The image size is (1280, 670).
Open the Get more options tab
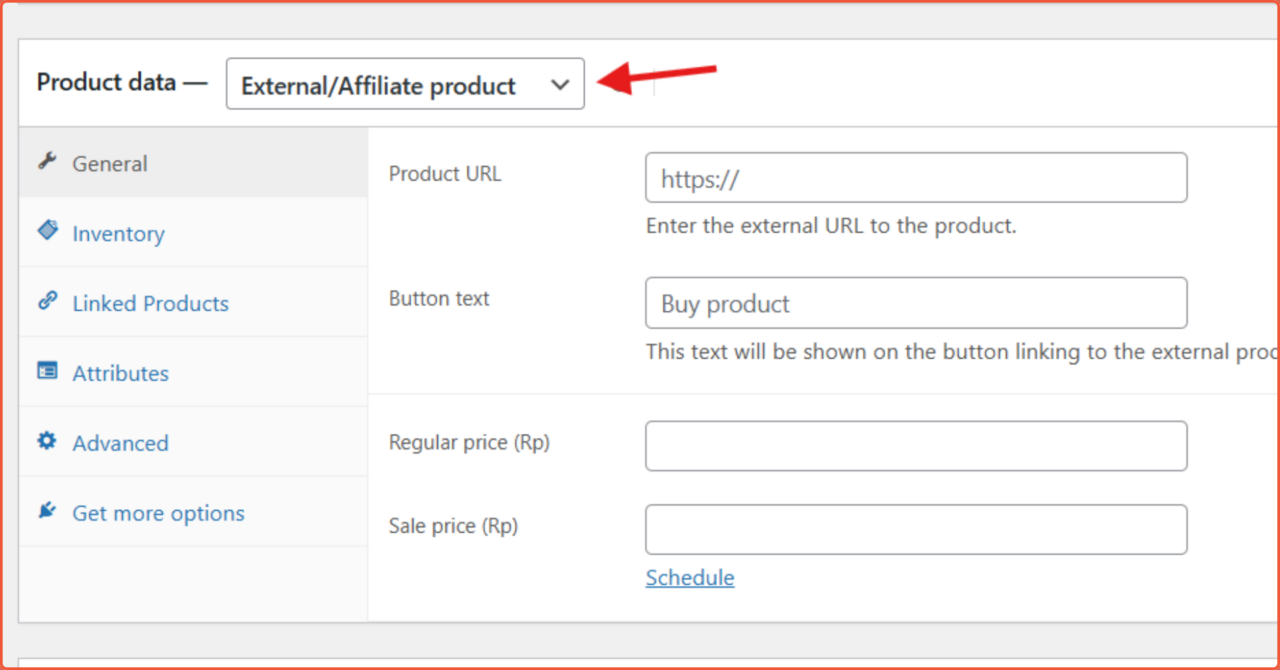point(158,513)
